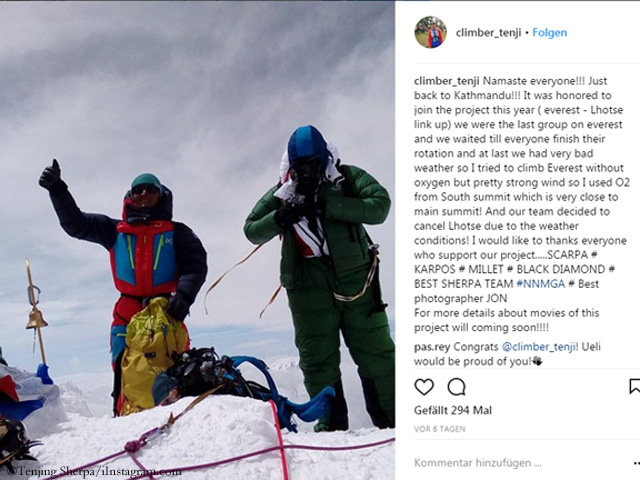Click the brass bell on the pole
Screen dimensions: 640x480
click(x=37, y=318)
